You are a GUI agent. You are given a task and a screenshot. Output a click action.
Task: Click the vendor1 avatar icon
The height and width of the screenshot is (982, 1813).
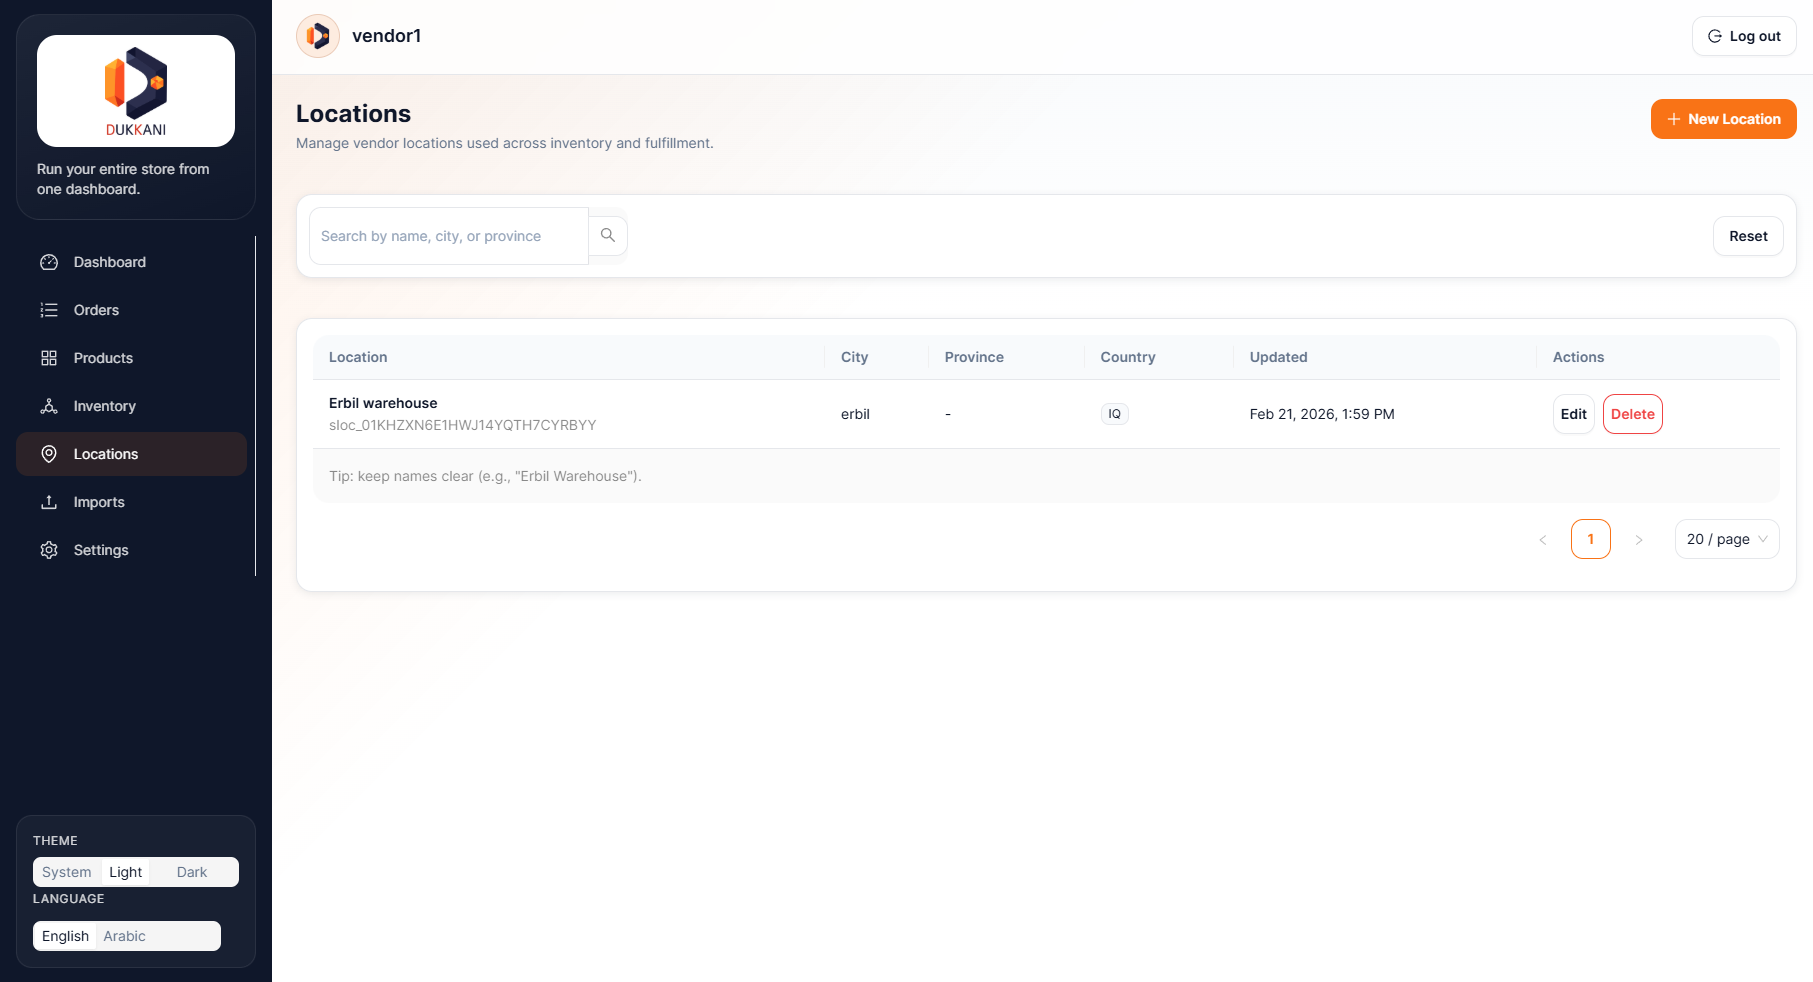click(x=318, y=36)
